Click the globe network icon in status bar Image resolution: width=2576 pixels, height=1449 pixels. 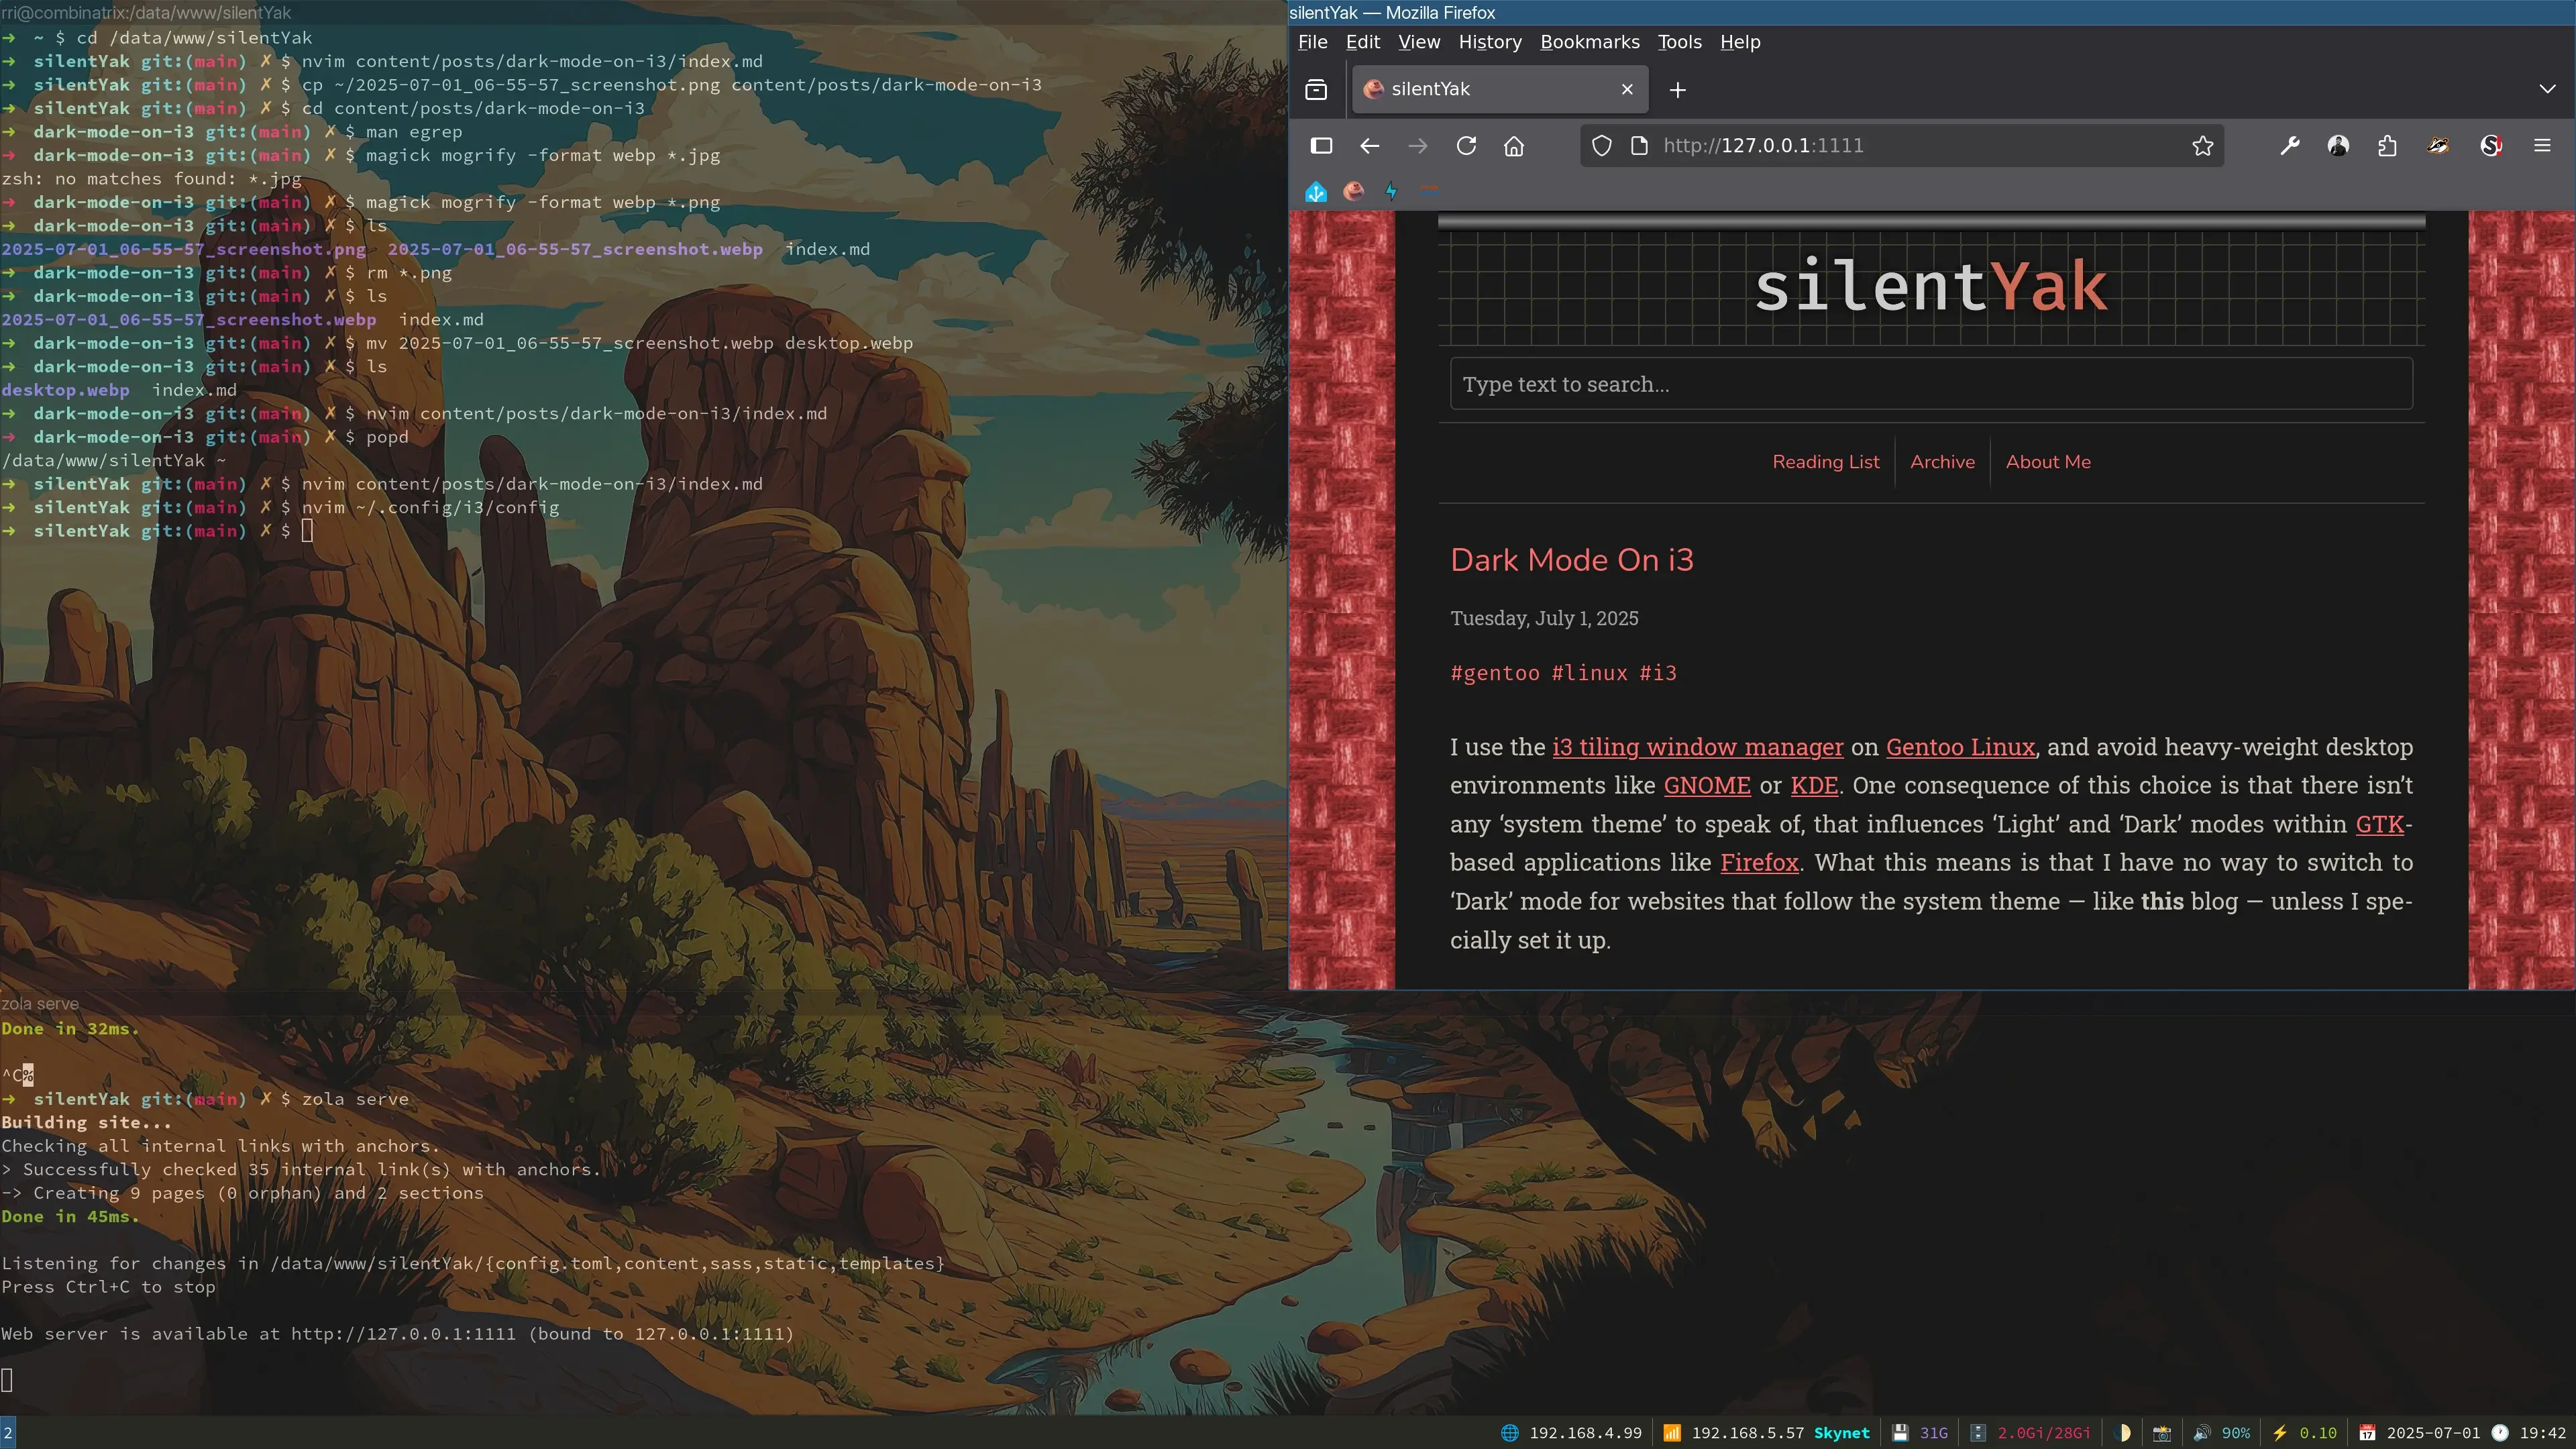click(1510, 1433)
